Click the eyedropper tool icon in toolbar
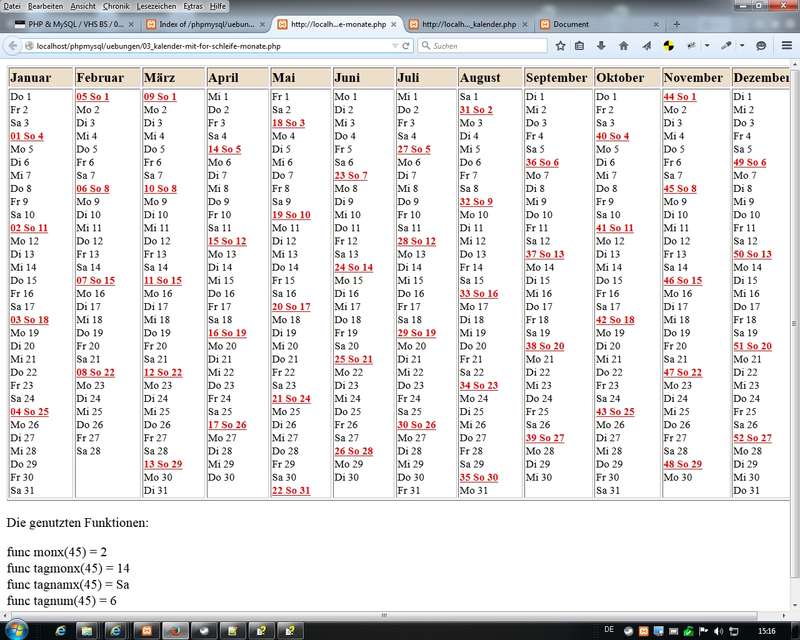 [x=726, y=46]
